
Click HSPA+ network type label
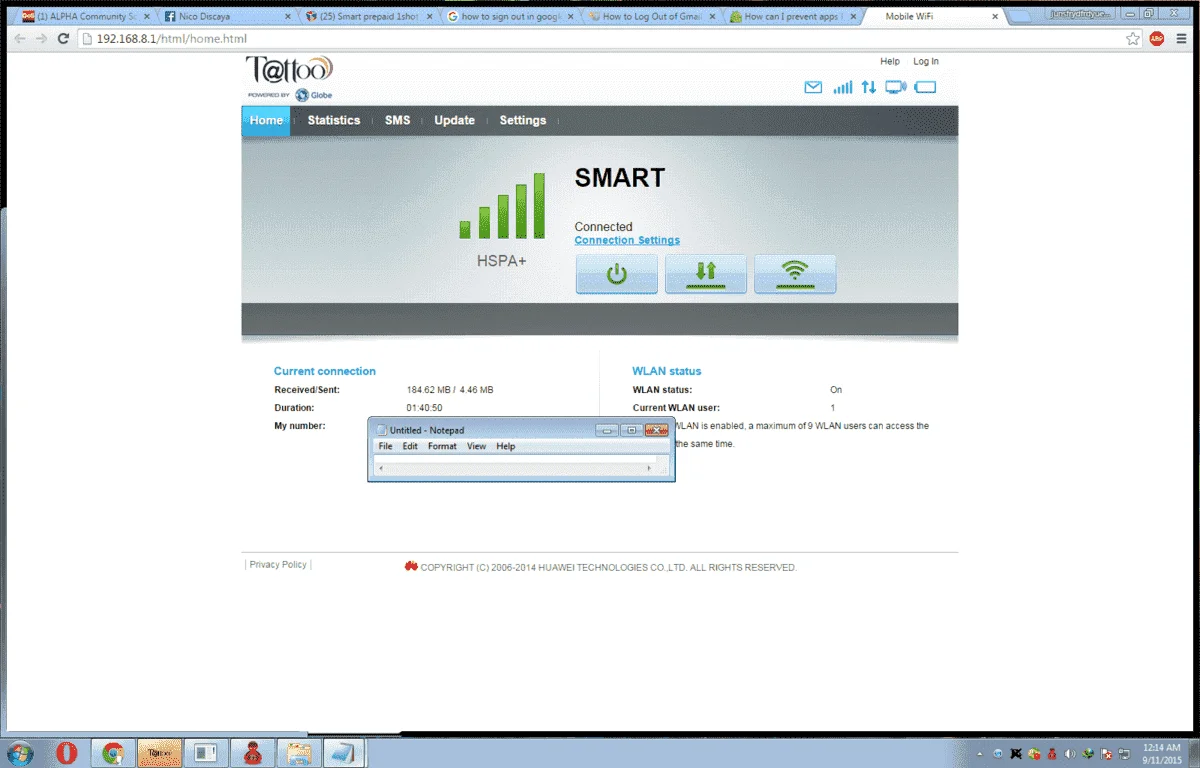coord(501,261)
